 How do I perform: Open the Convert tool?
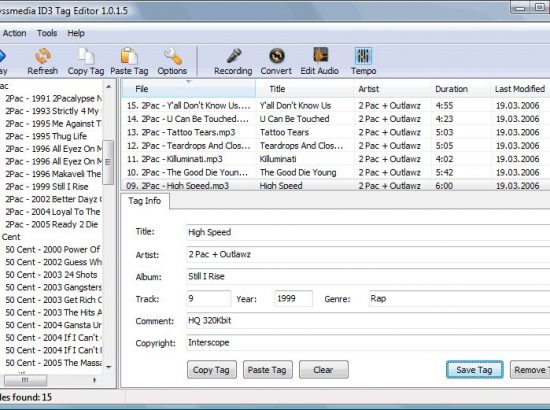[x=276, y=62]
